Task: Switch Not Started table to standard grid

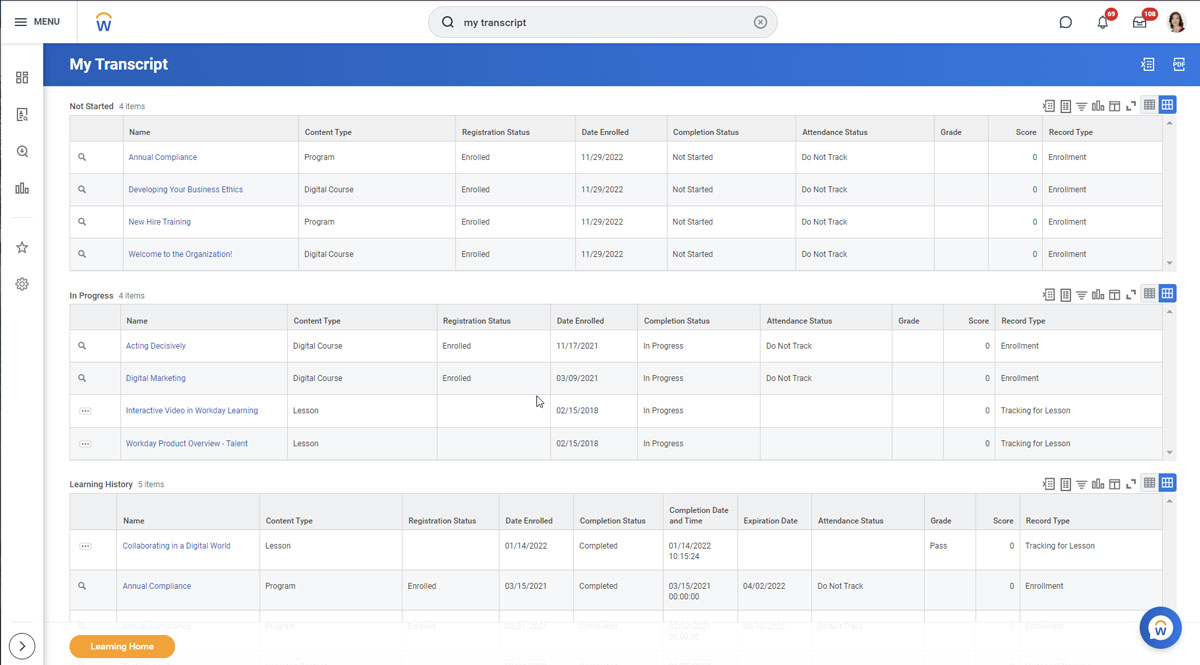Action: click(x=1167, y=105)
